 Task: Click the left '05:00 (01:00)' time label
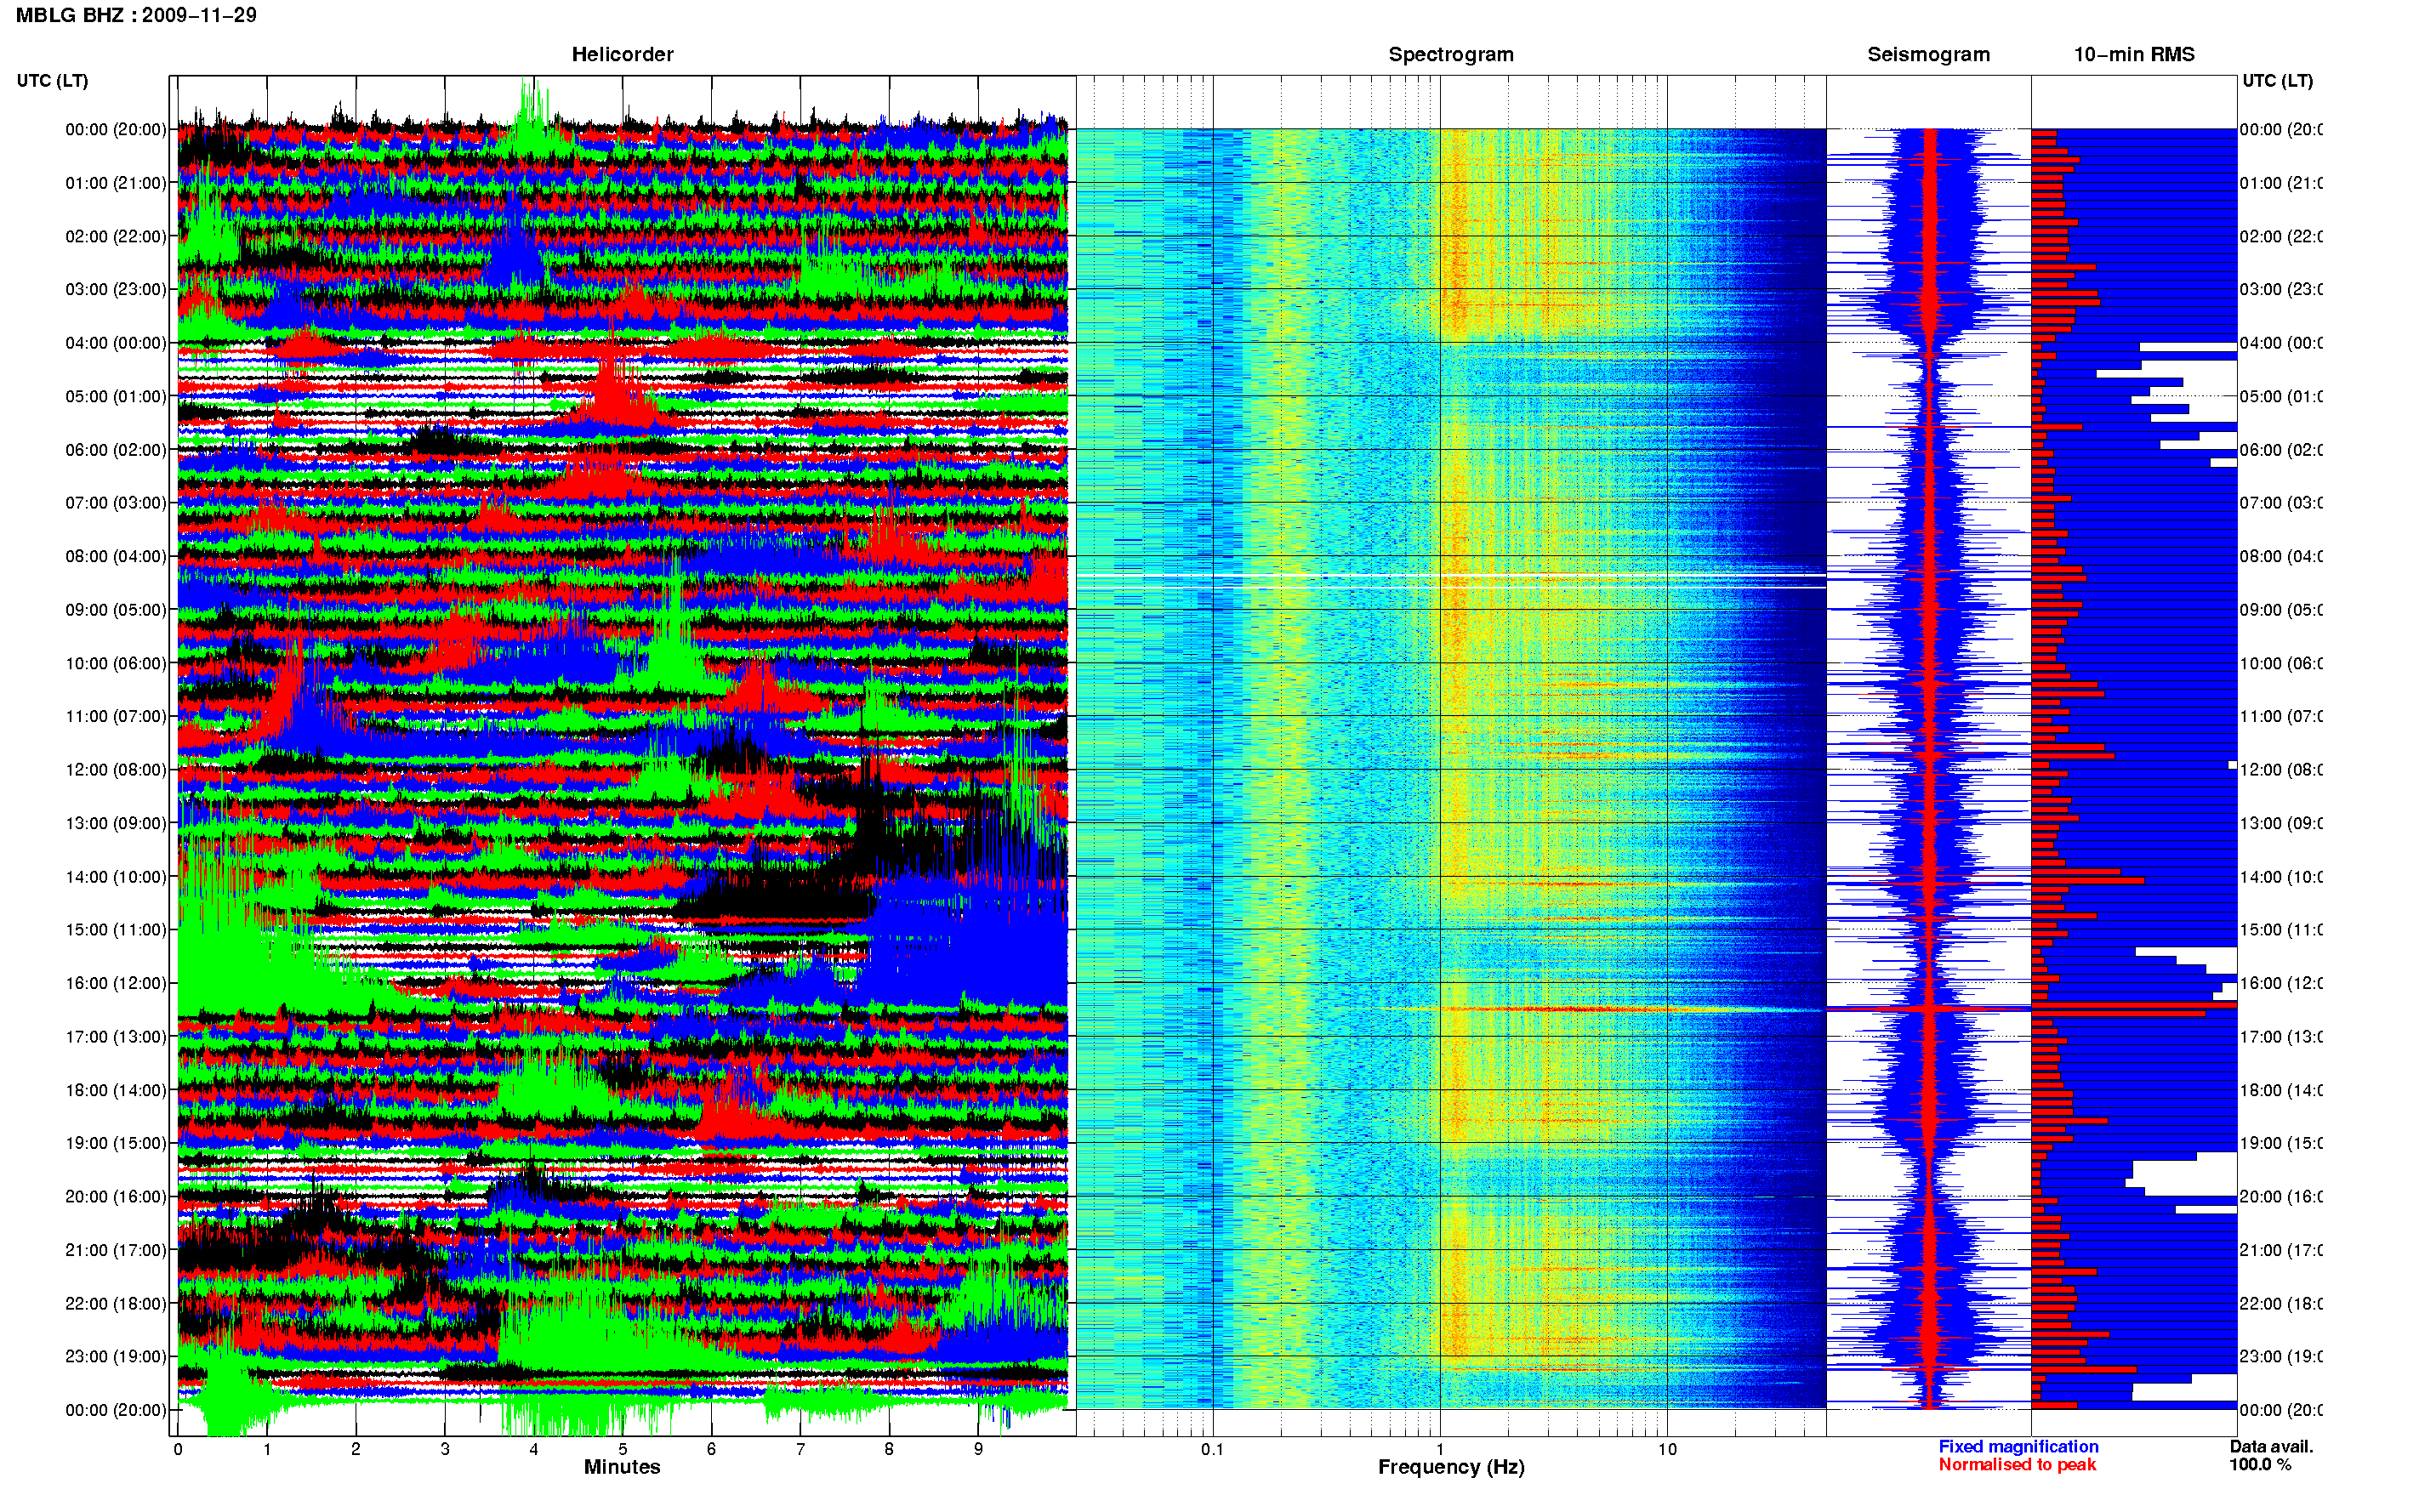(x=116, y=396)
